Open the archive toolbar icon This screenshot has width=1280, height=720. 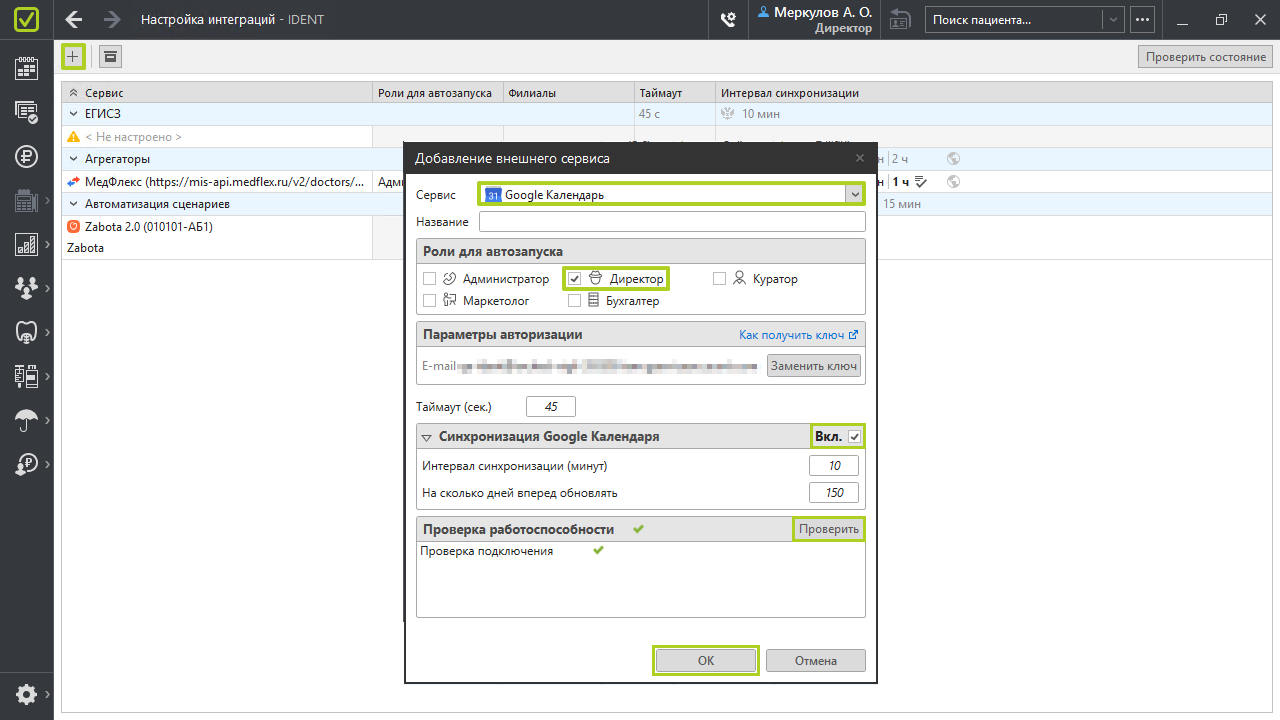(x=110, y=56)
